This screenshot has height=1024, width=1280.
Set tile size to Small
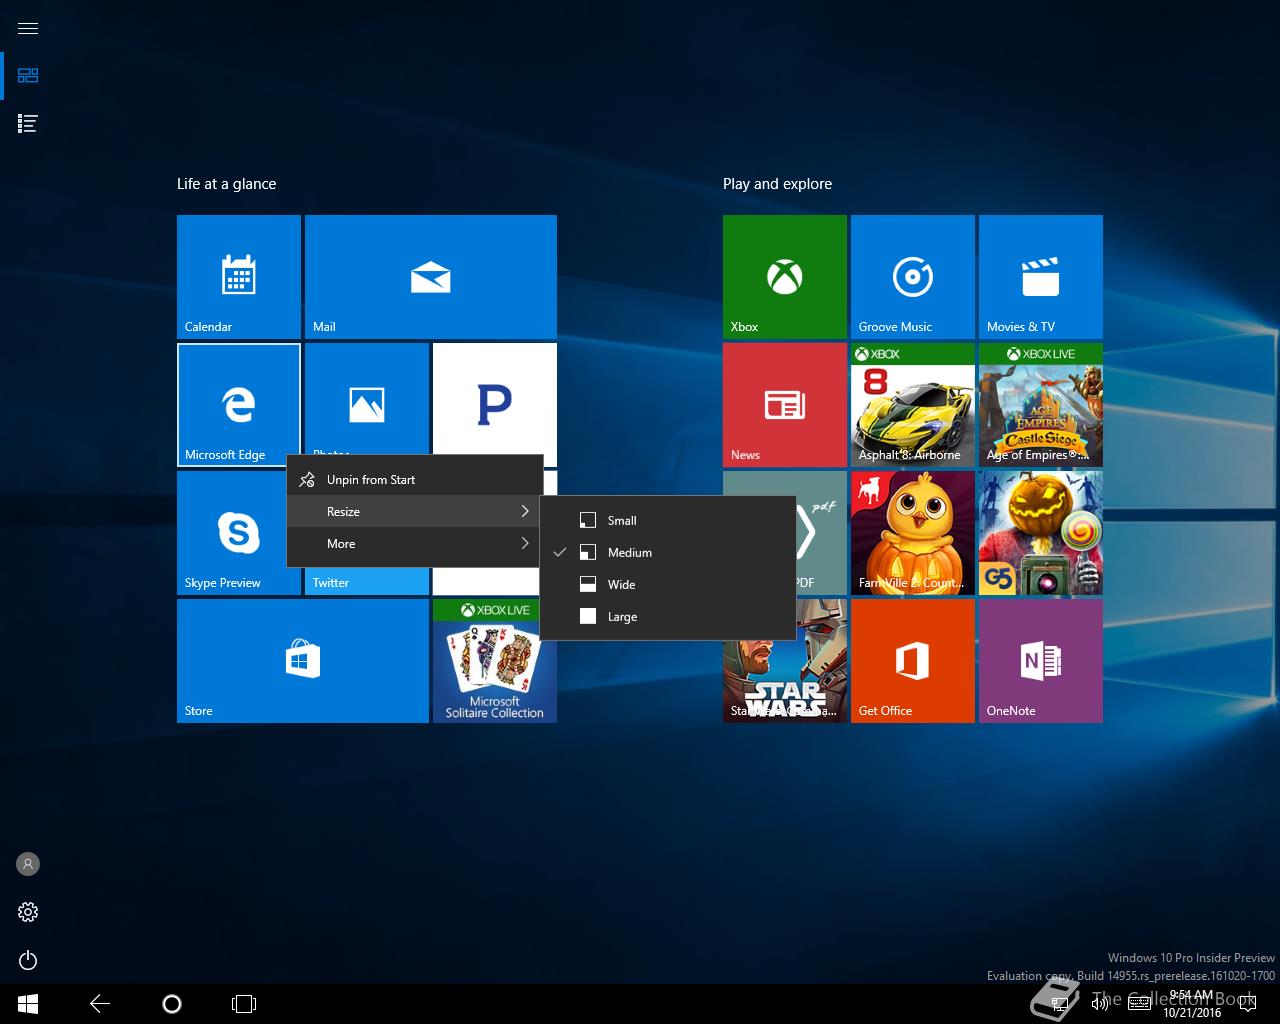pyautogui.click(x=668, y=520)
